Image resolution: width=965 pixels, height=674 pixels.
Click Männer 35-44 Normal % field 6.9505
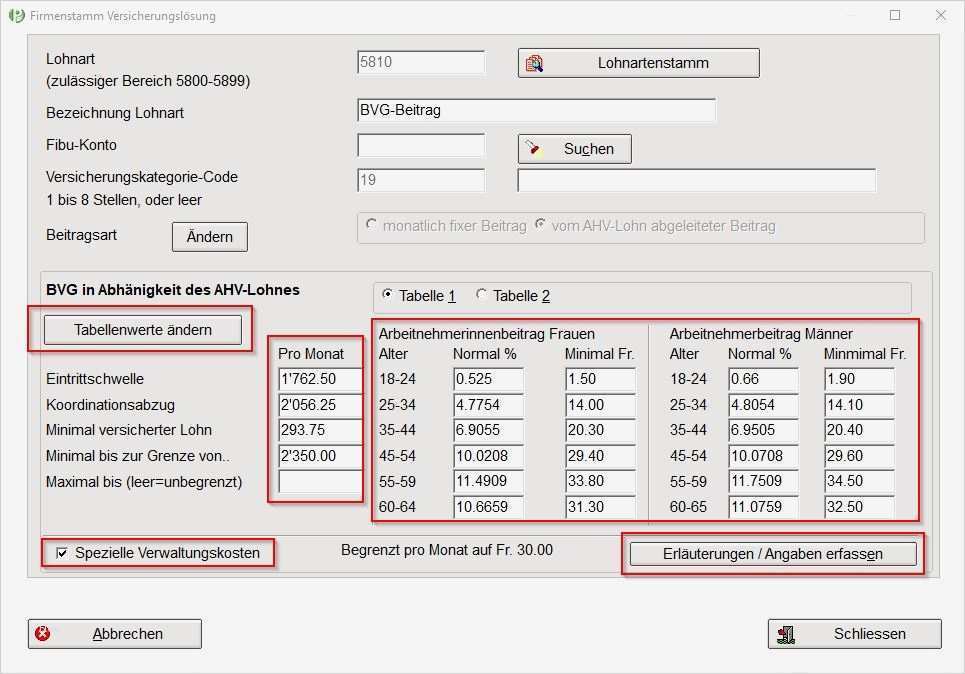coord(764,430)
